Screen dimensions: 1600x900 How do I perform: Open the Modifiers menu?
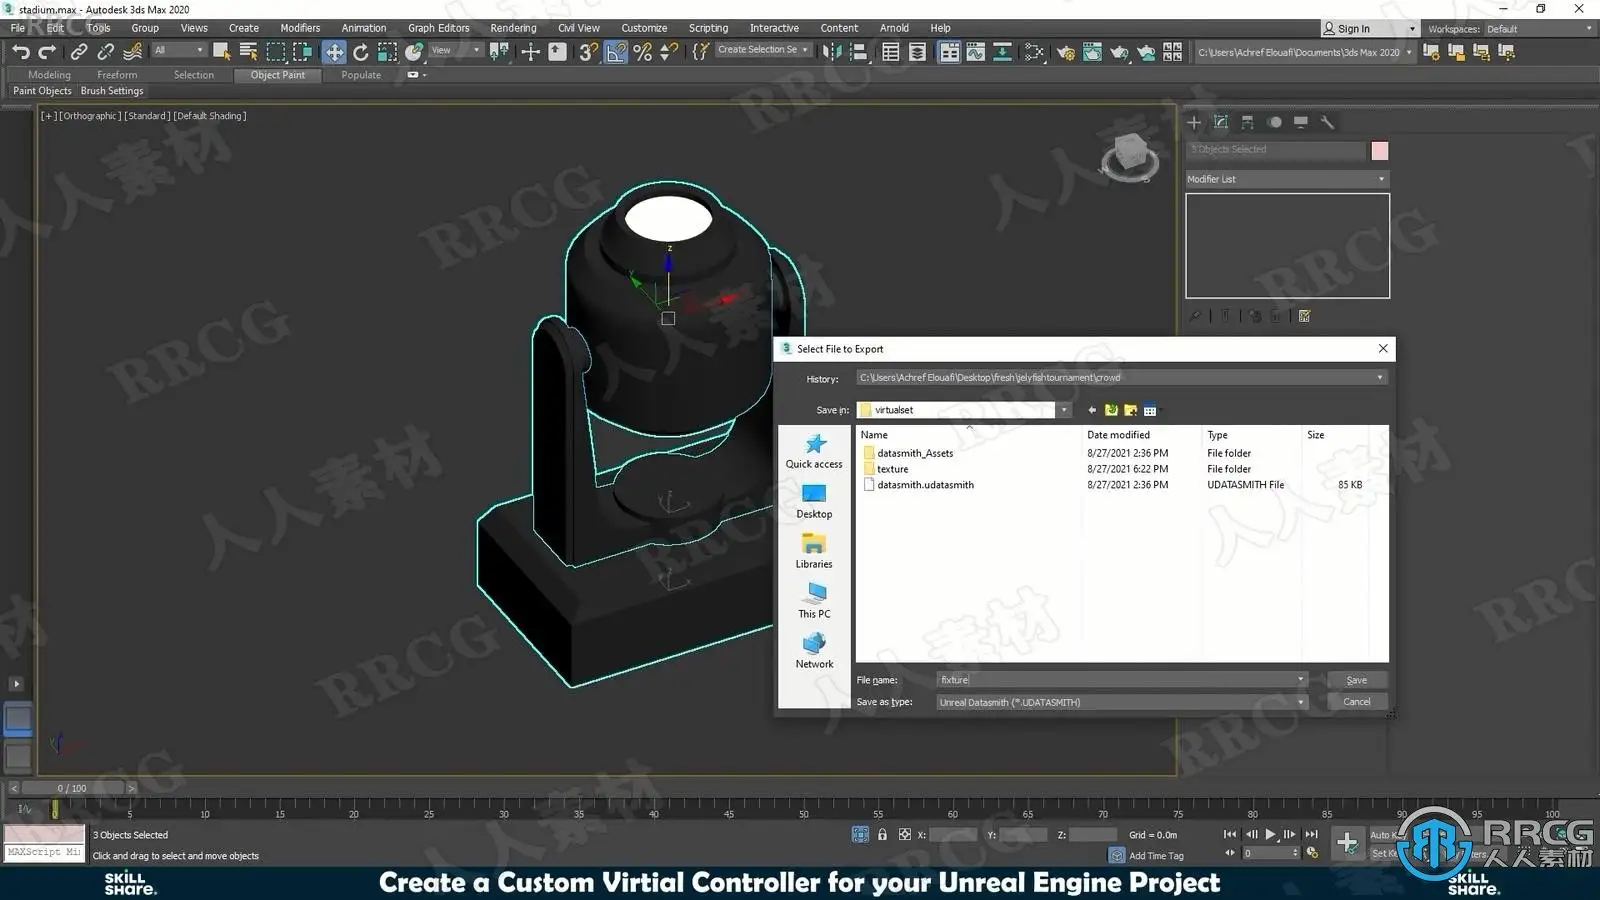tap(300, 28)
